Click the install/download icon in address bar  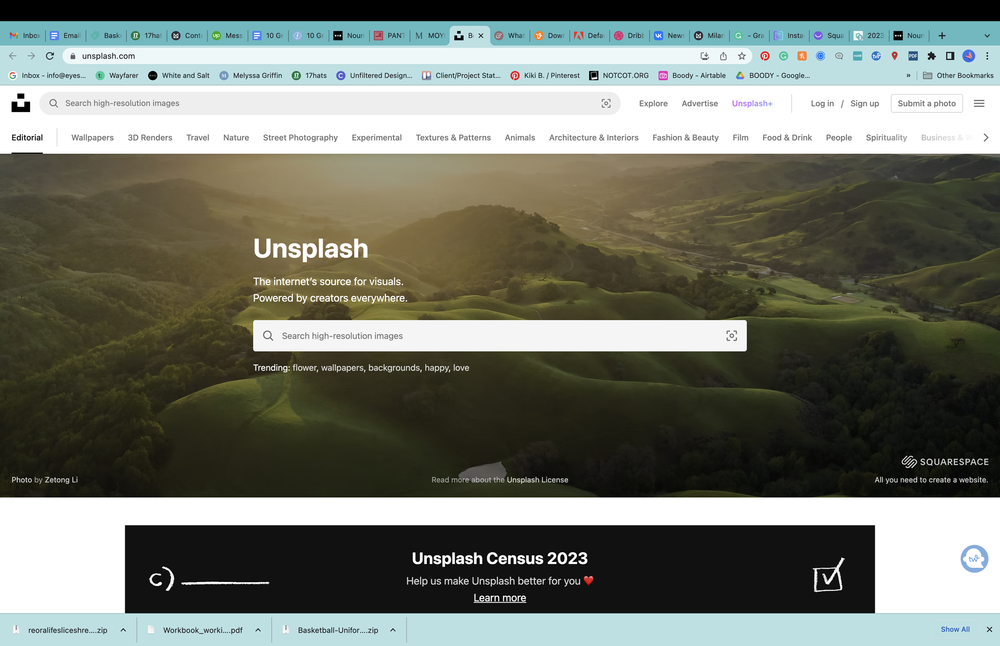[705, 56]
